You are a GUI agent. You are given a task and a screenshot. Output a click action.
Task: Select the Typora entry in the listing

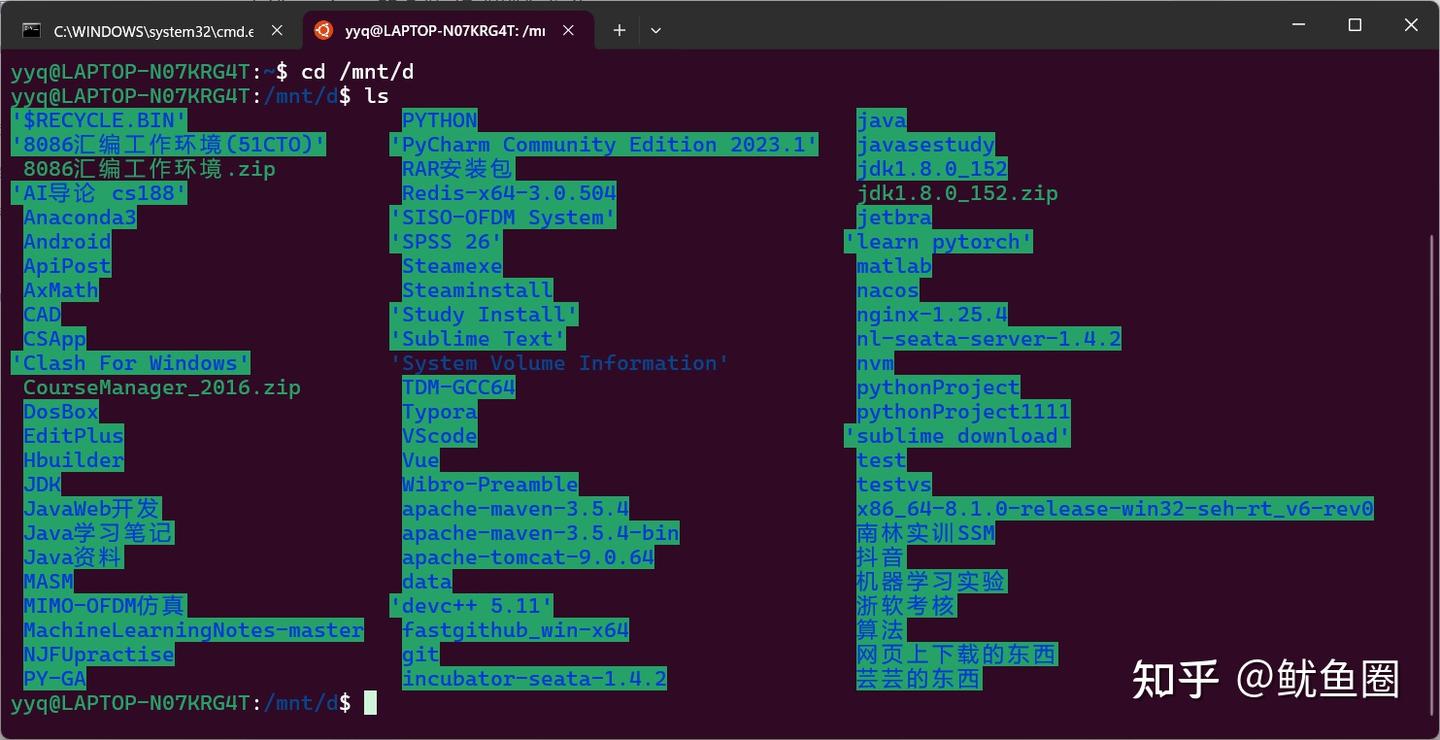(439, 411)
